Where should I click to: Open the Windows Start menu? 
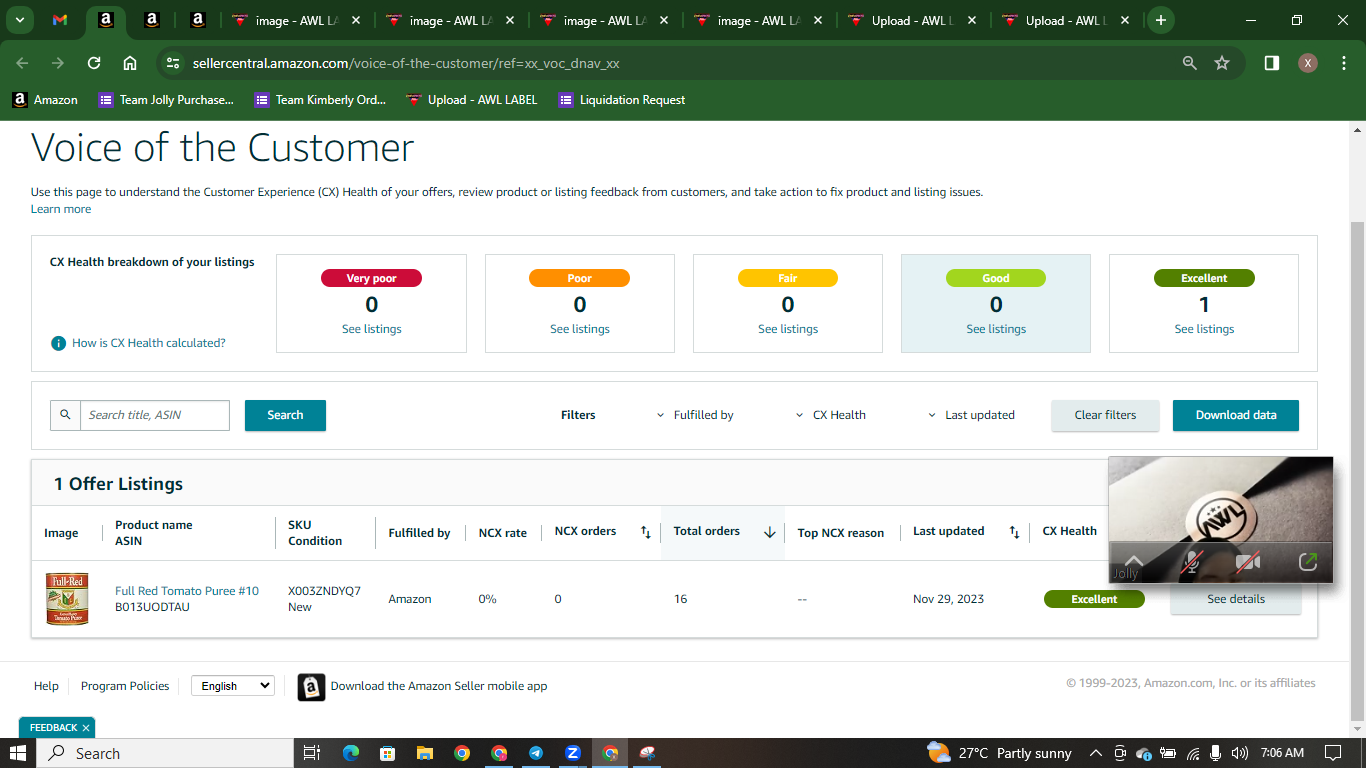point(18,753)
